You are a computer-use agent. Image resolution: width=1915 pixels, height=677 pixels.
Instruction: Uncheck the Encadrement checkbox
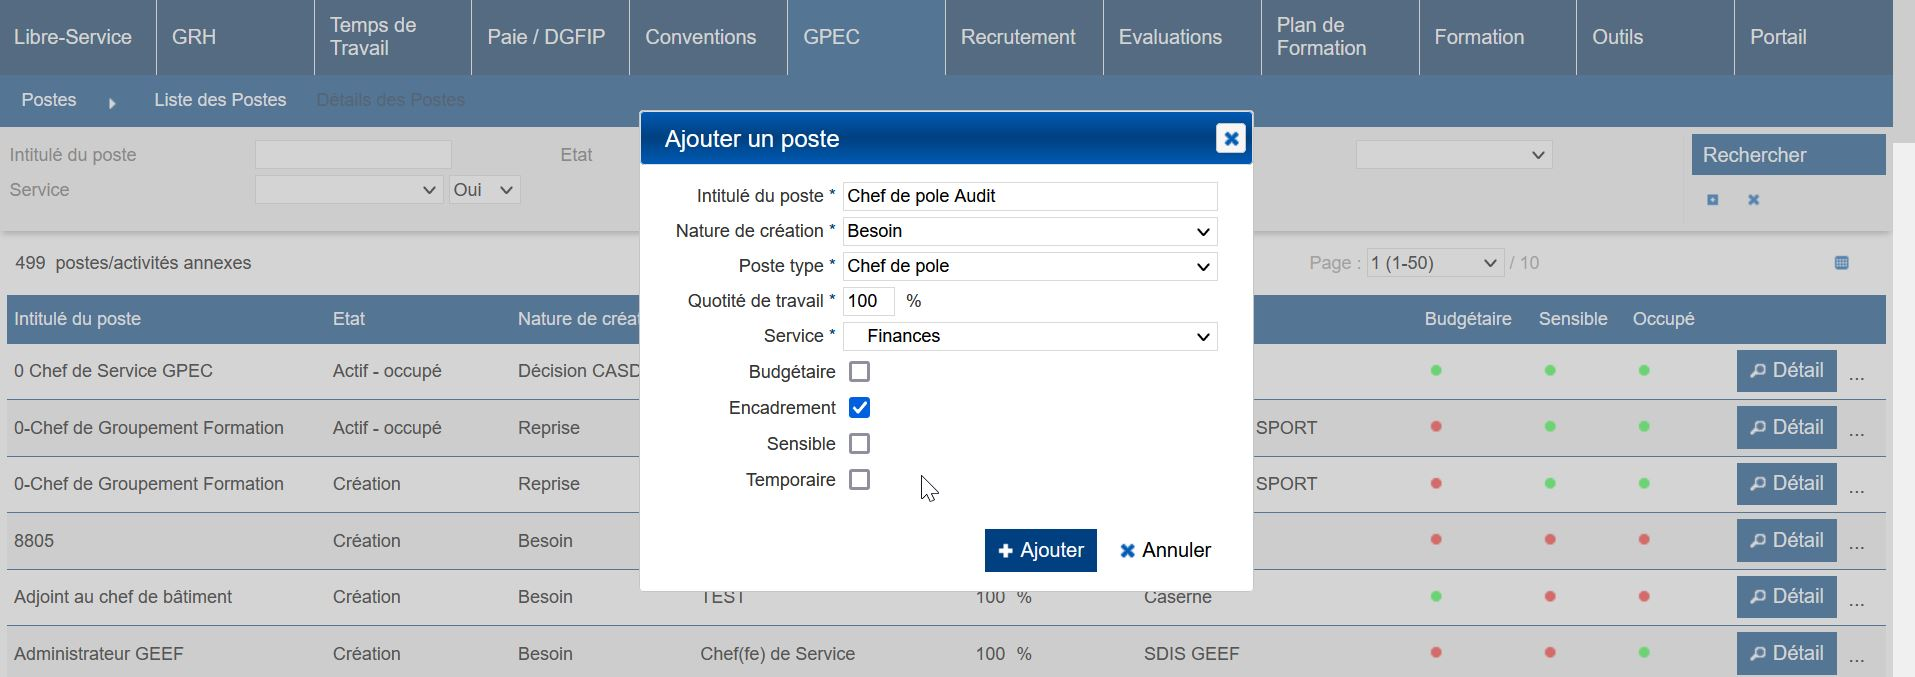859,408
